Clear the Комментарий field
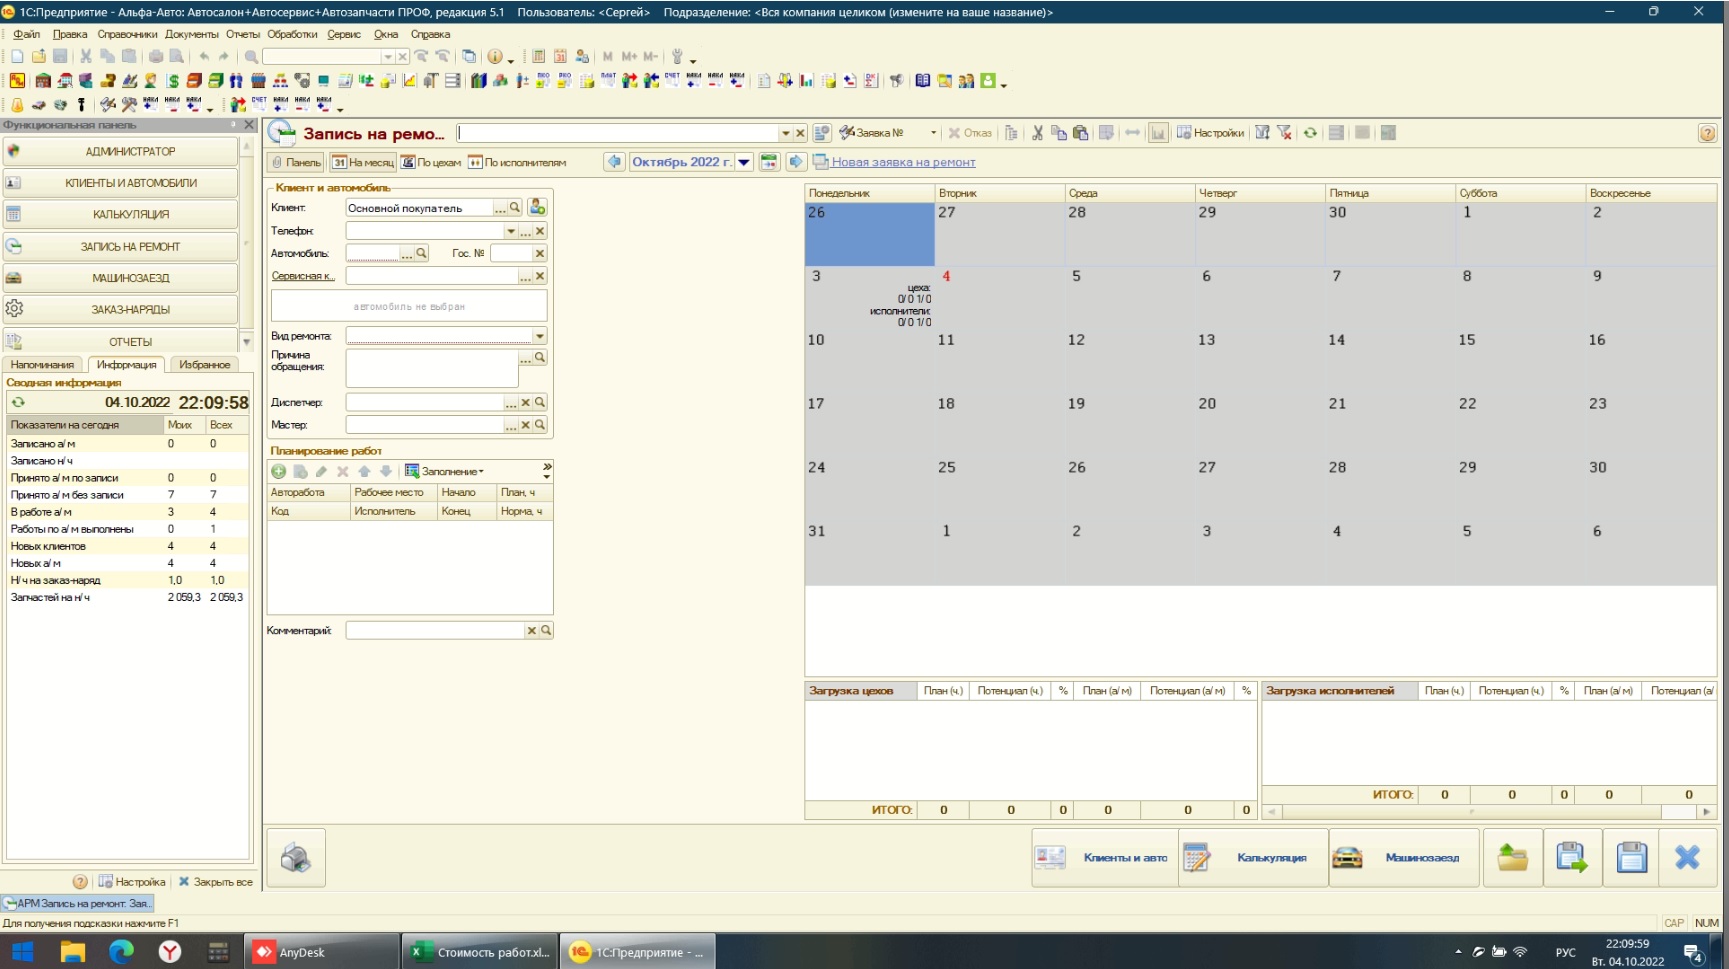 (532, 630)
